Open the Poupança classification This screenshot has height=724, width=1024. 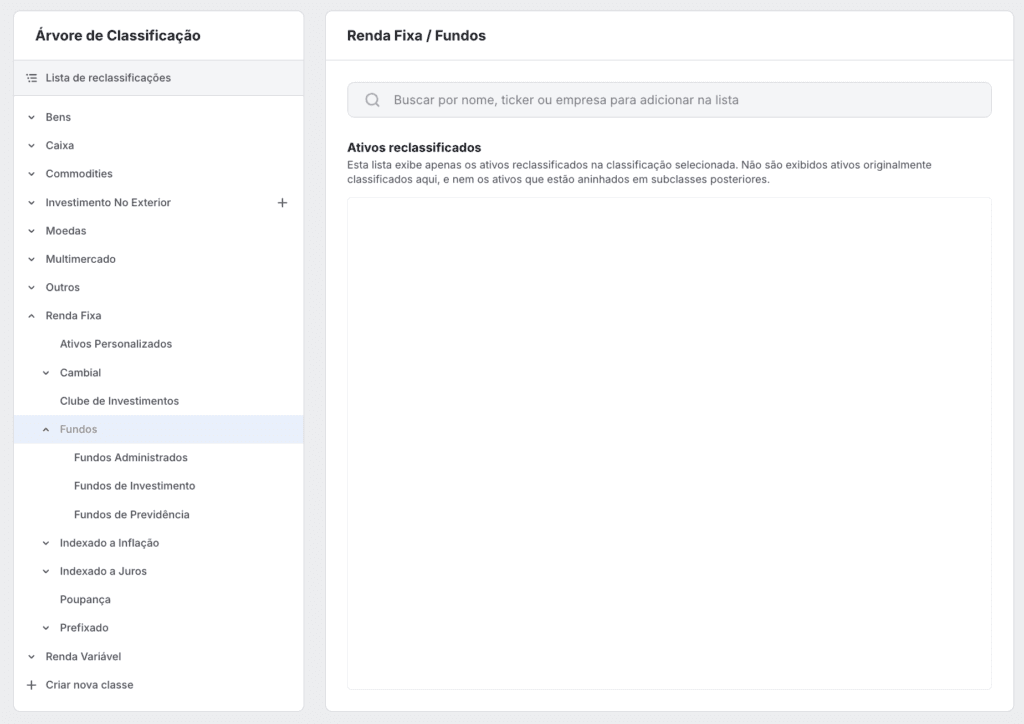coord(85,600)
